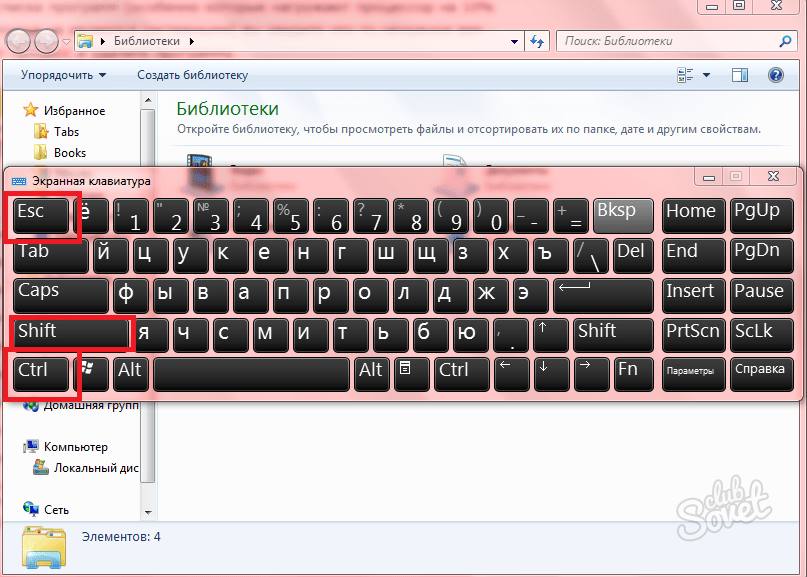Viewport: 807px width, 577px height.
Task: Toggle the left Shift key
Action: tap(71, 336)
